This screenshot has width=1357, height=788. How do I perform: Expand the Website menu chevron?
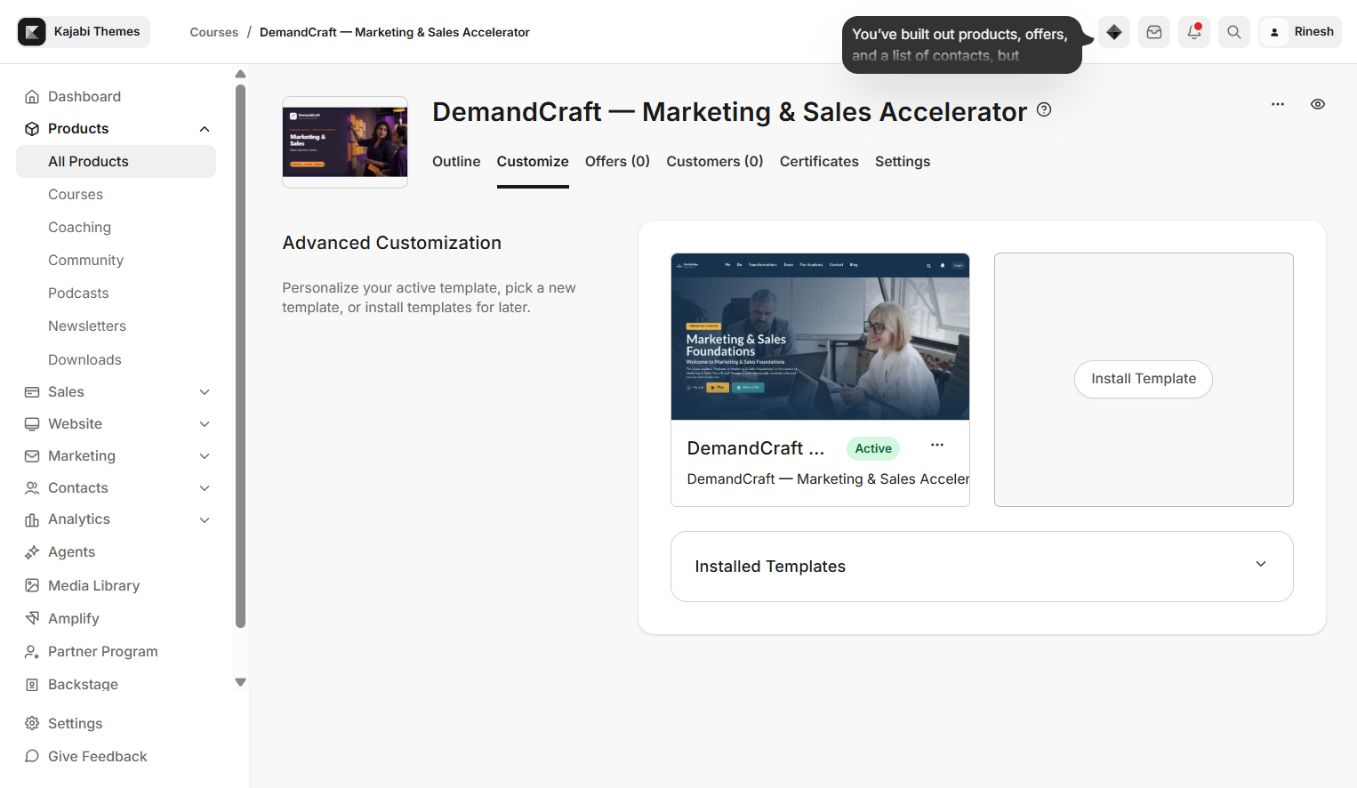click(204, 424)
